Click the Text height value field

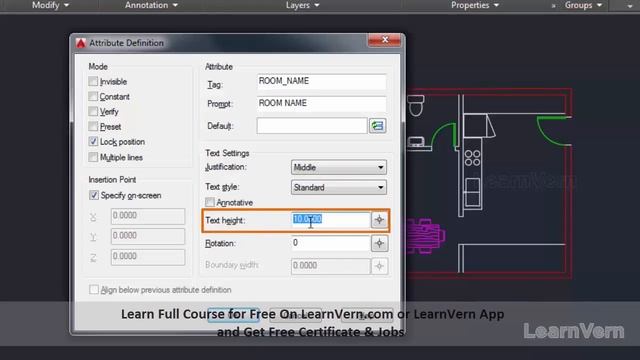331,220
